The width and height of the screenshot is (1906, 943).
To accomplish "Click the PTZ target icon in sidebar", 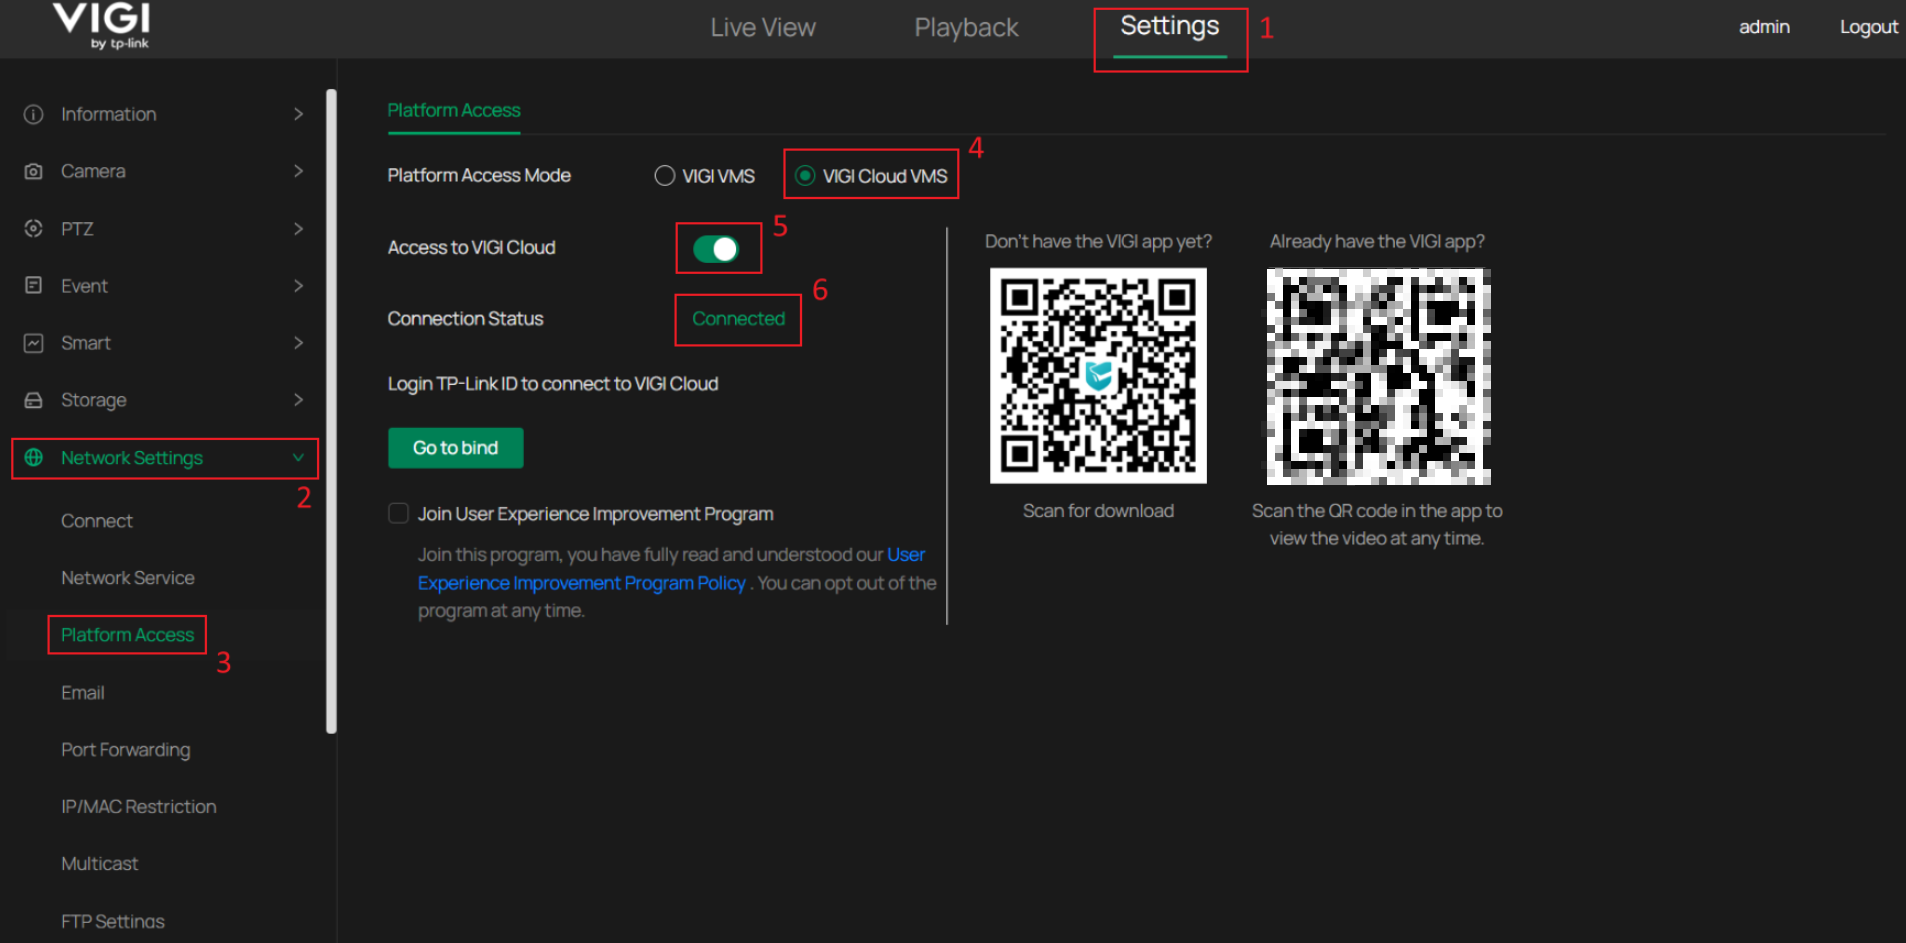I will [33, 228].
